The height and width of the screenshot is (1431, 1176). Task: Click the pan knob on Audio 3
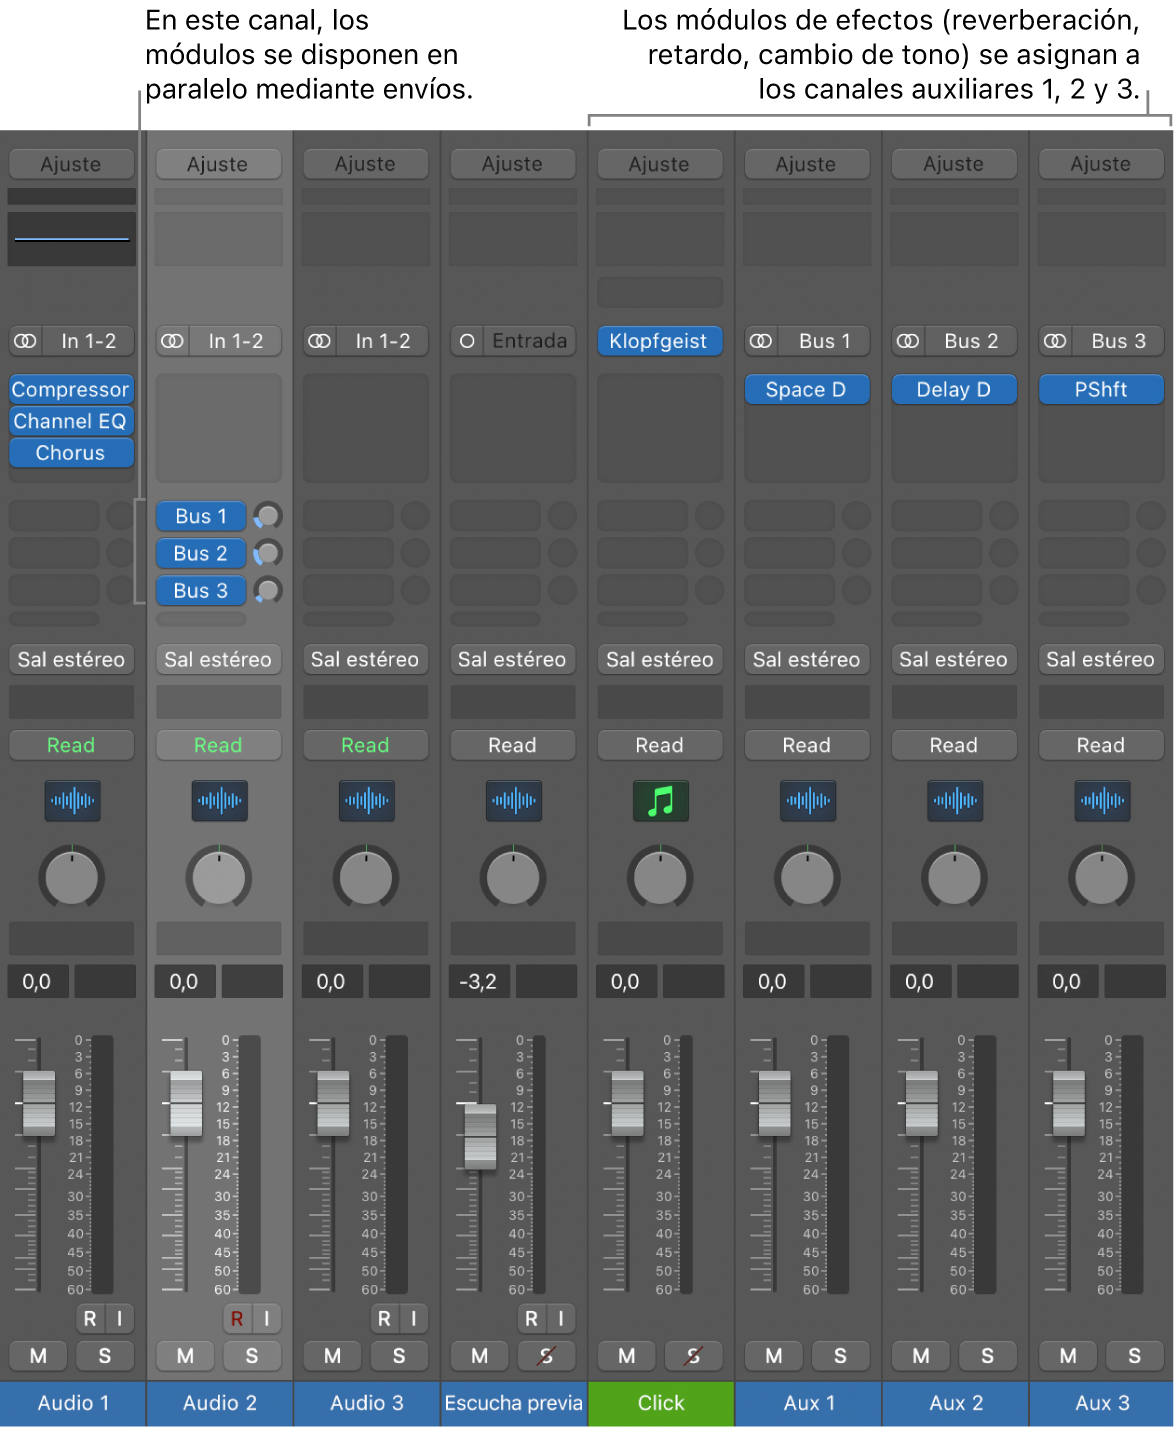[366, 878]
